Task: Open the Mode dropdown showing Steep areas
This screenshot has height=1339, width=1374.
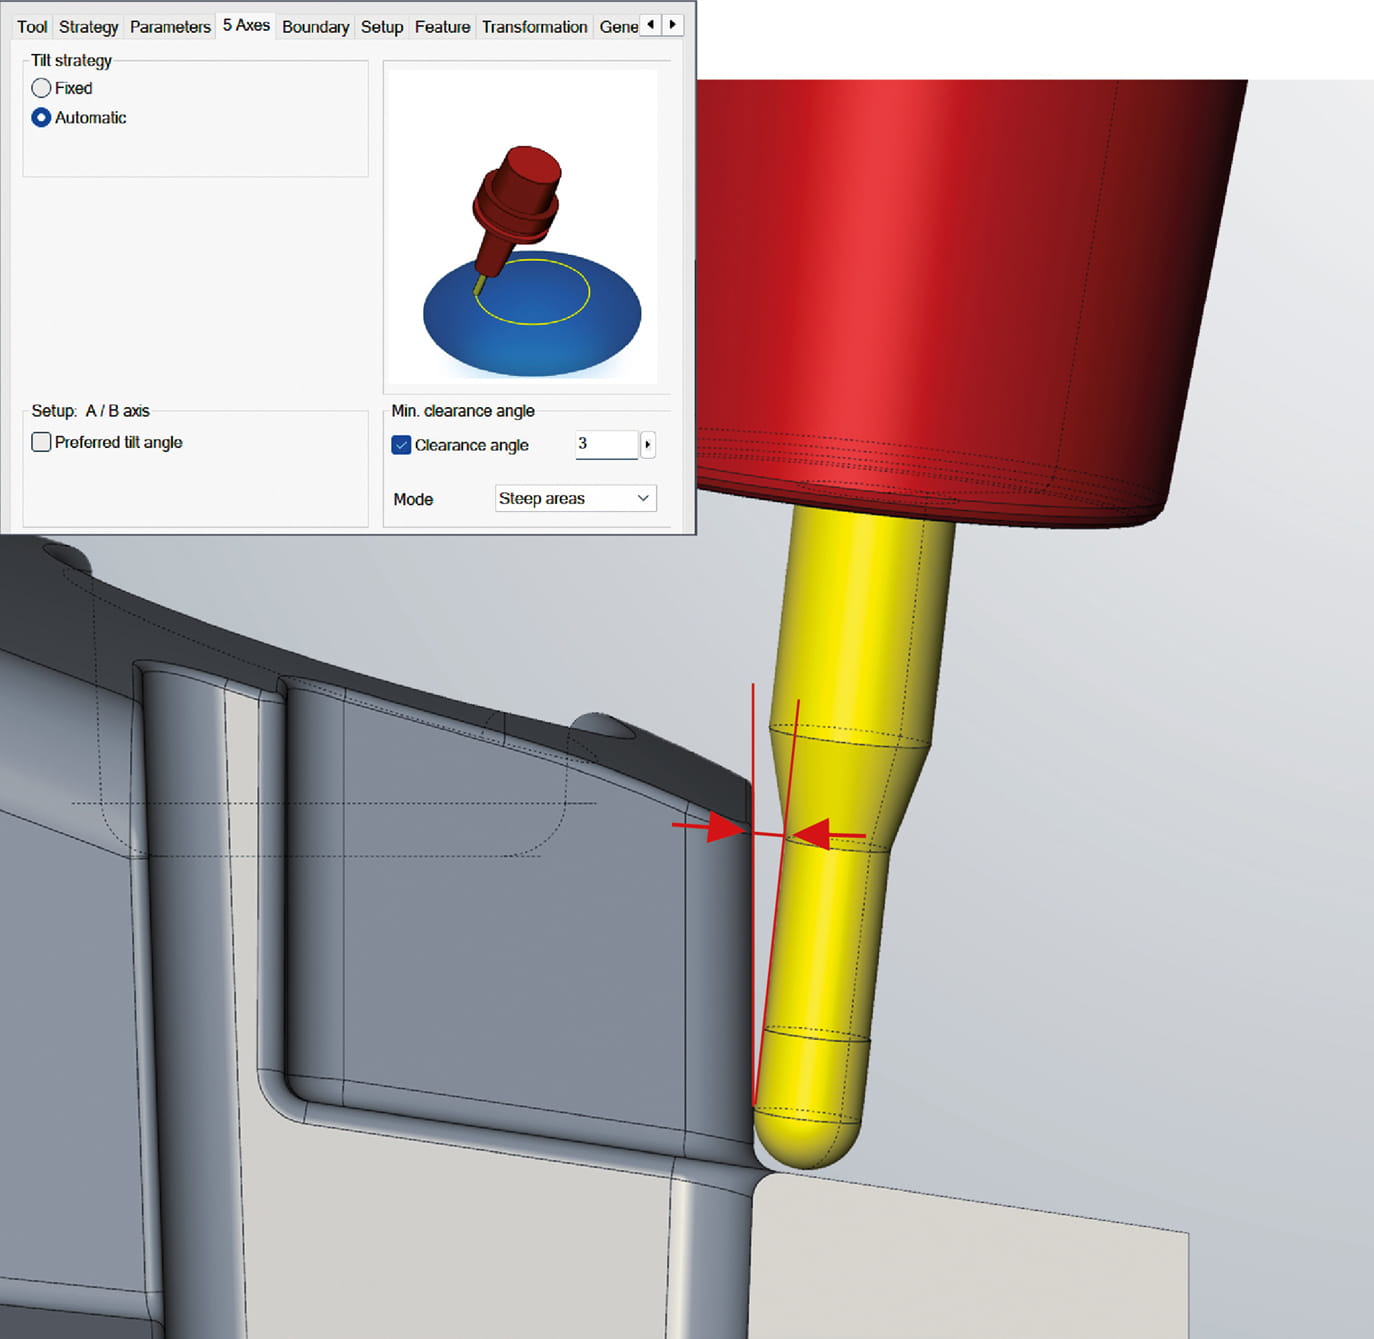Action: coord(575,498)
